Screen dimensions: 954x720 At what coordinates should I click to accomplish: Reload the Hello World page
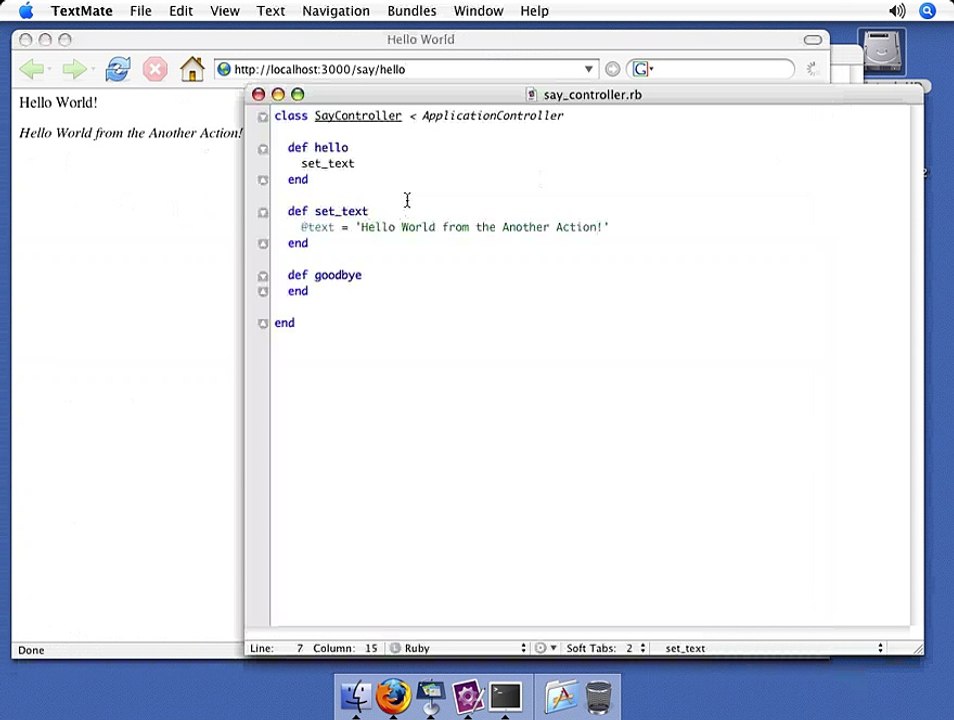point(117,69)
